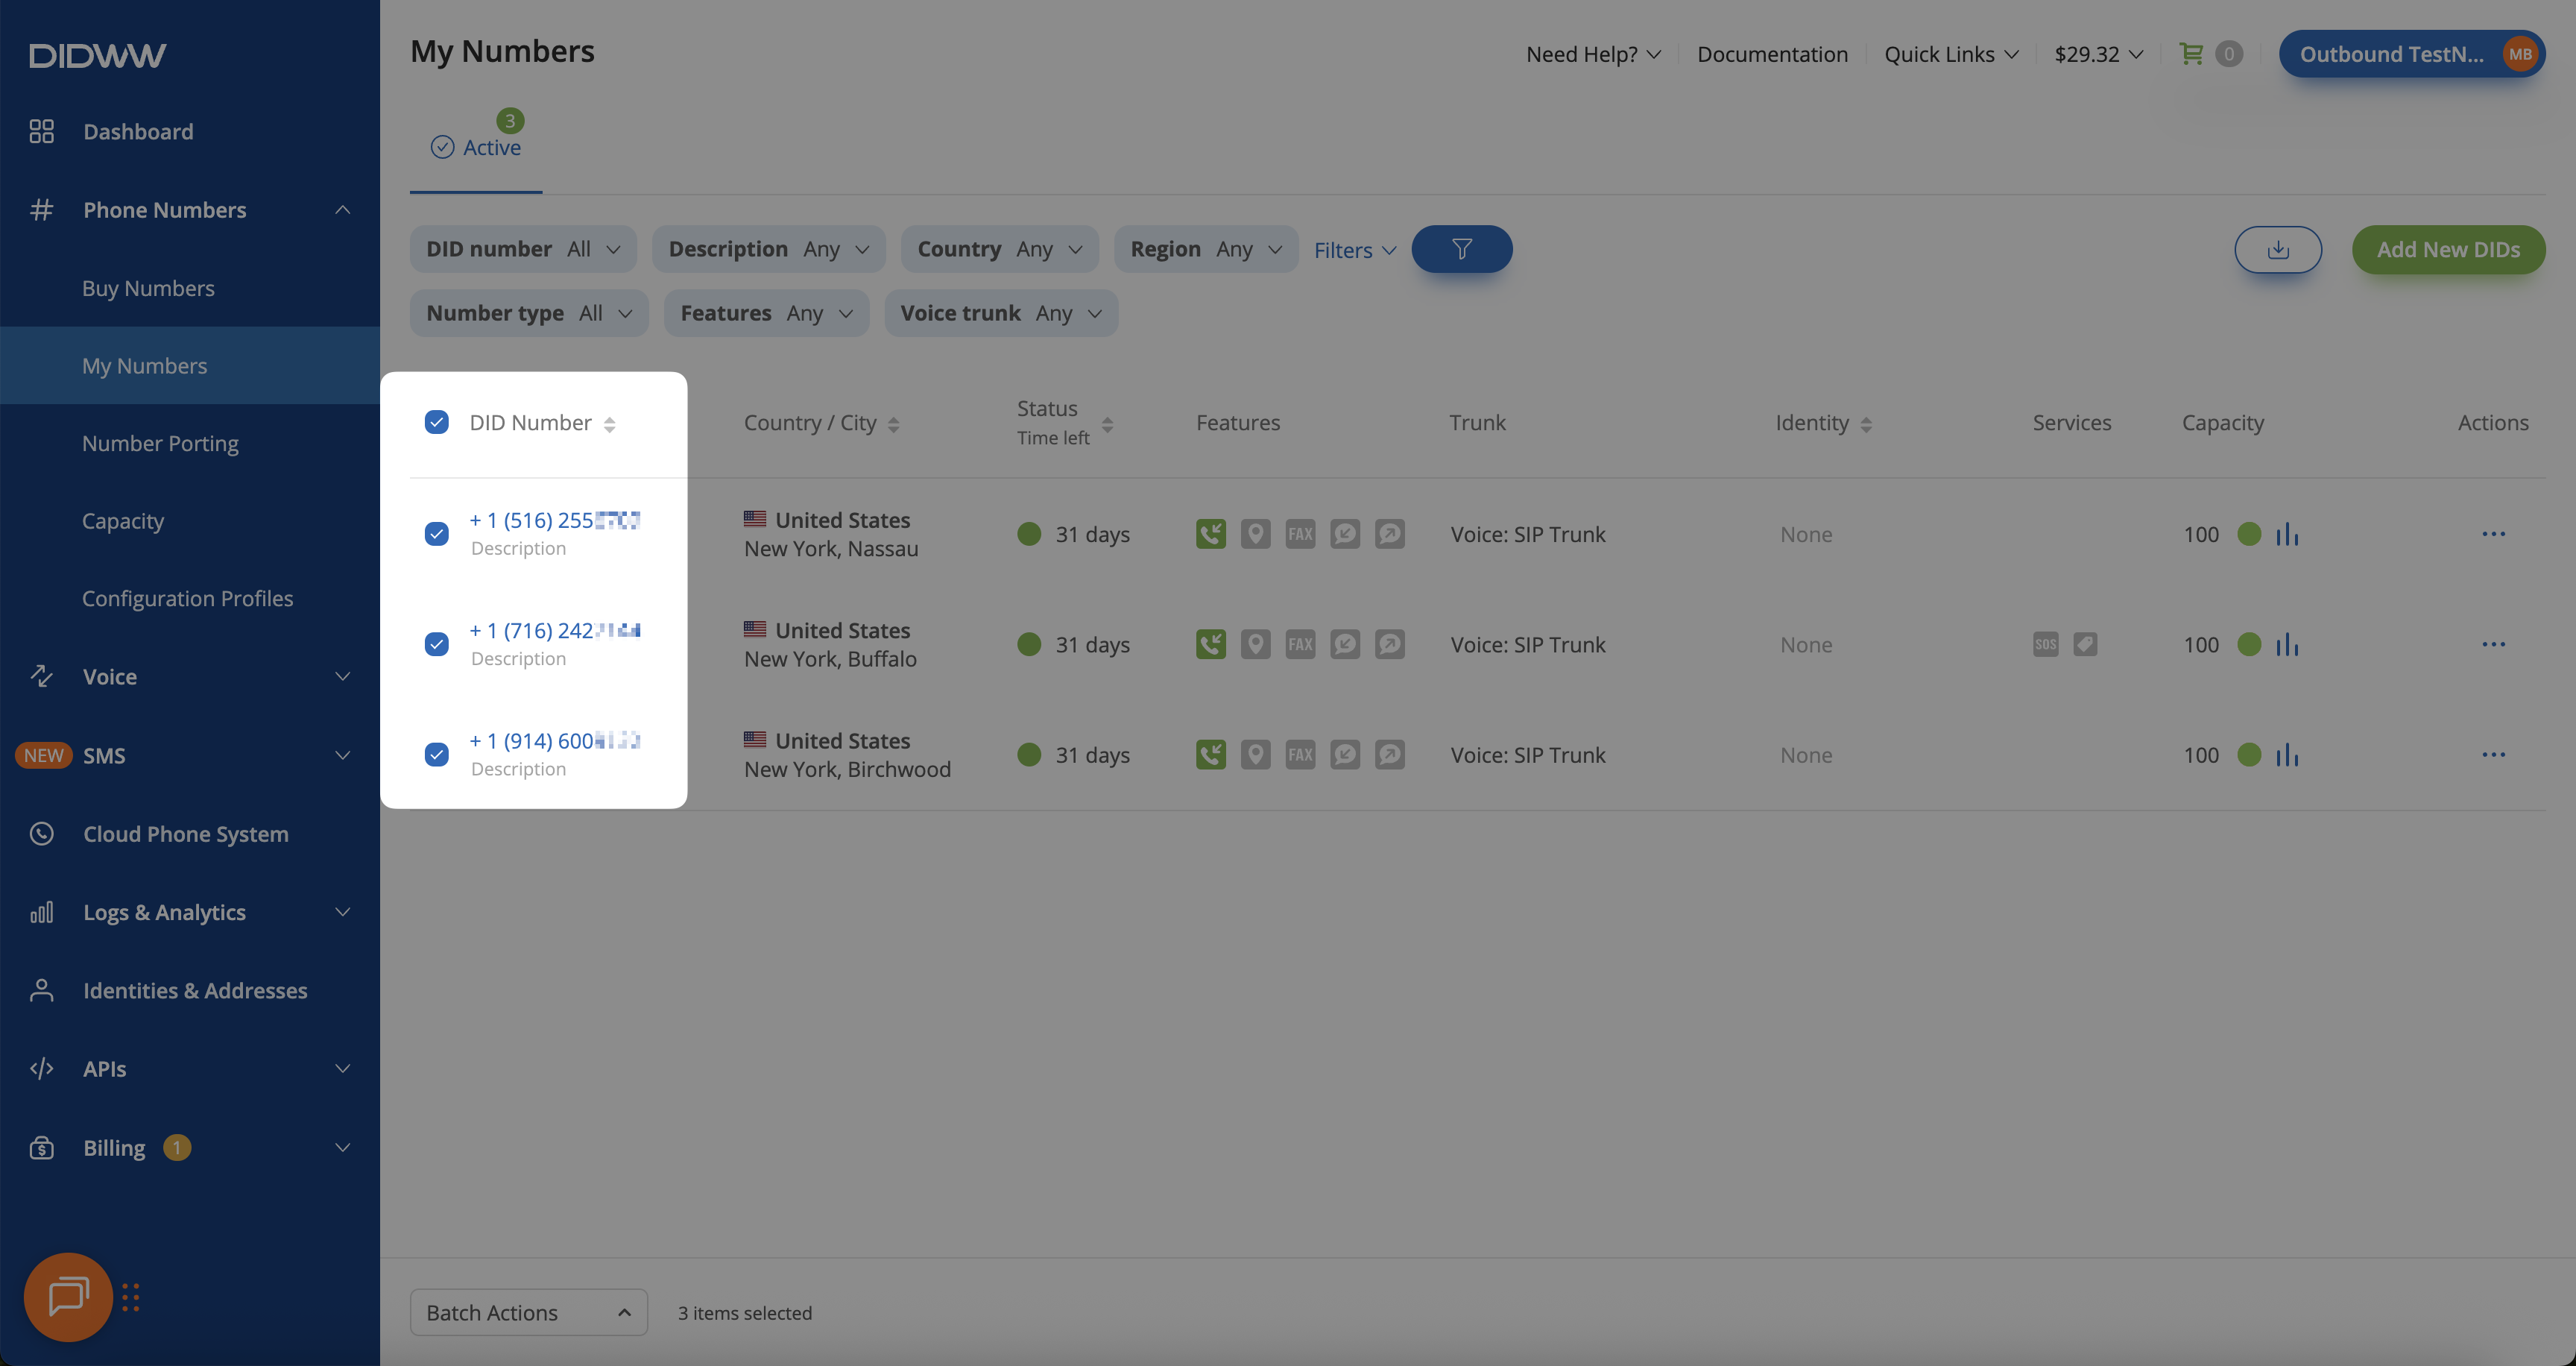
Task: Open actions menu for Buffalo number
Action: point(2493,644)
